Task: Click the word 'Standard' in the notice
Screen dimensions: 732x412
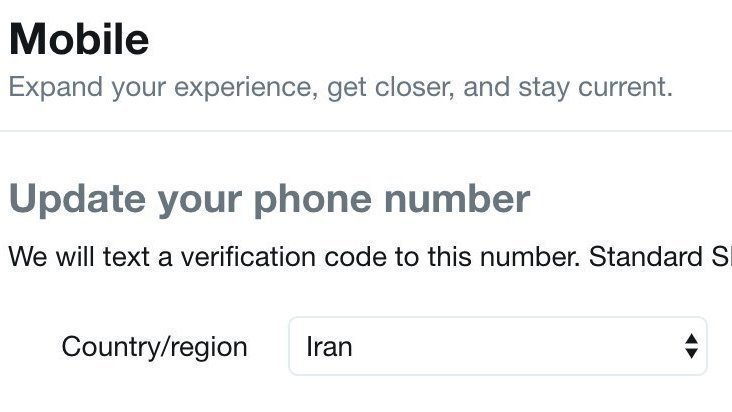Action: point(647,257)
